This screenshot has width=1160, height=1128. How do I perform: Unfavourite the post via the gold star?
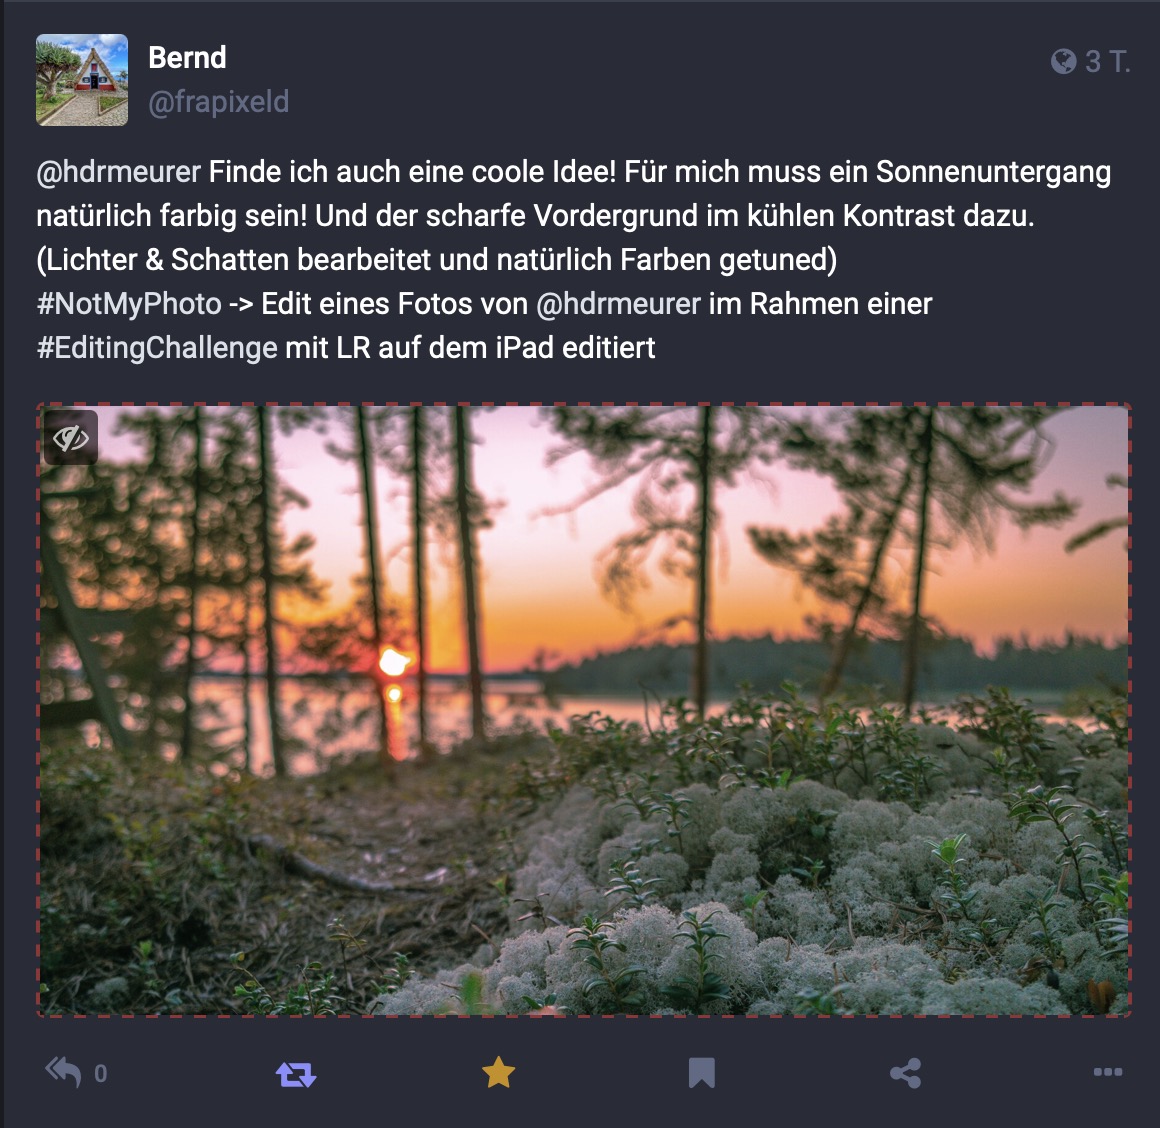click(498, 1072)
